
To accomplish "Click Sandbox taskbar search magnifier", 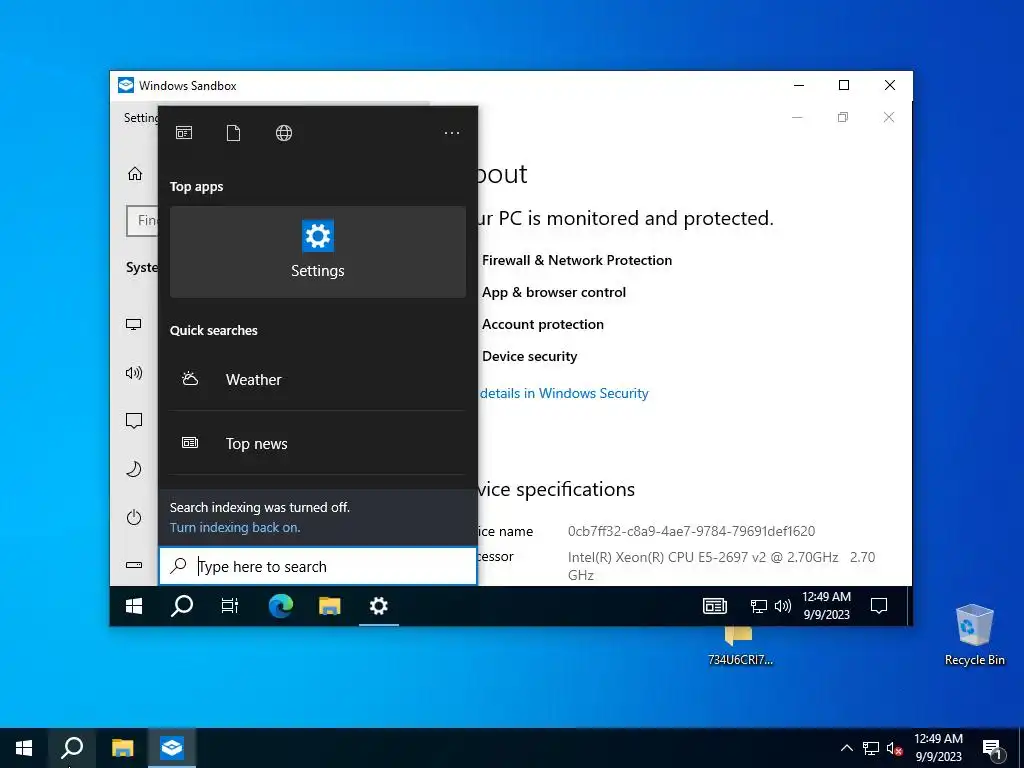I will (182, 606).
